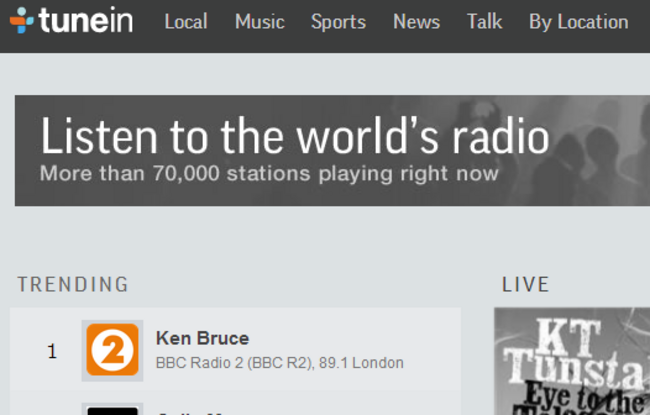Open the News menu item
Viewport: 650px width, 415px height.
click(416, 22)
